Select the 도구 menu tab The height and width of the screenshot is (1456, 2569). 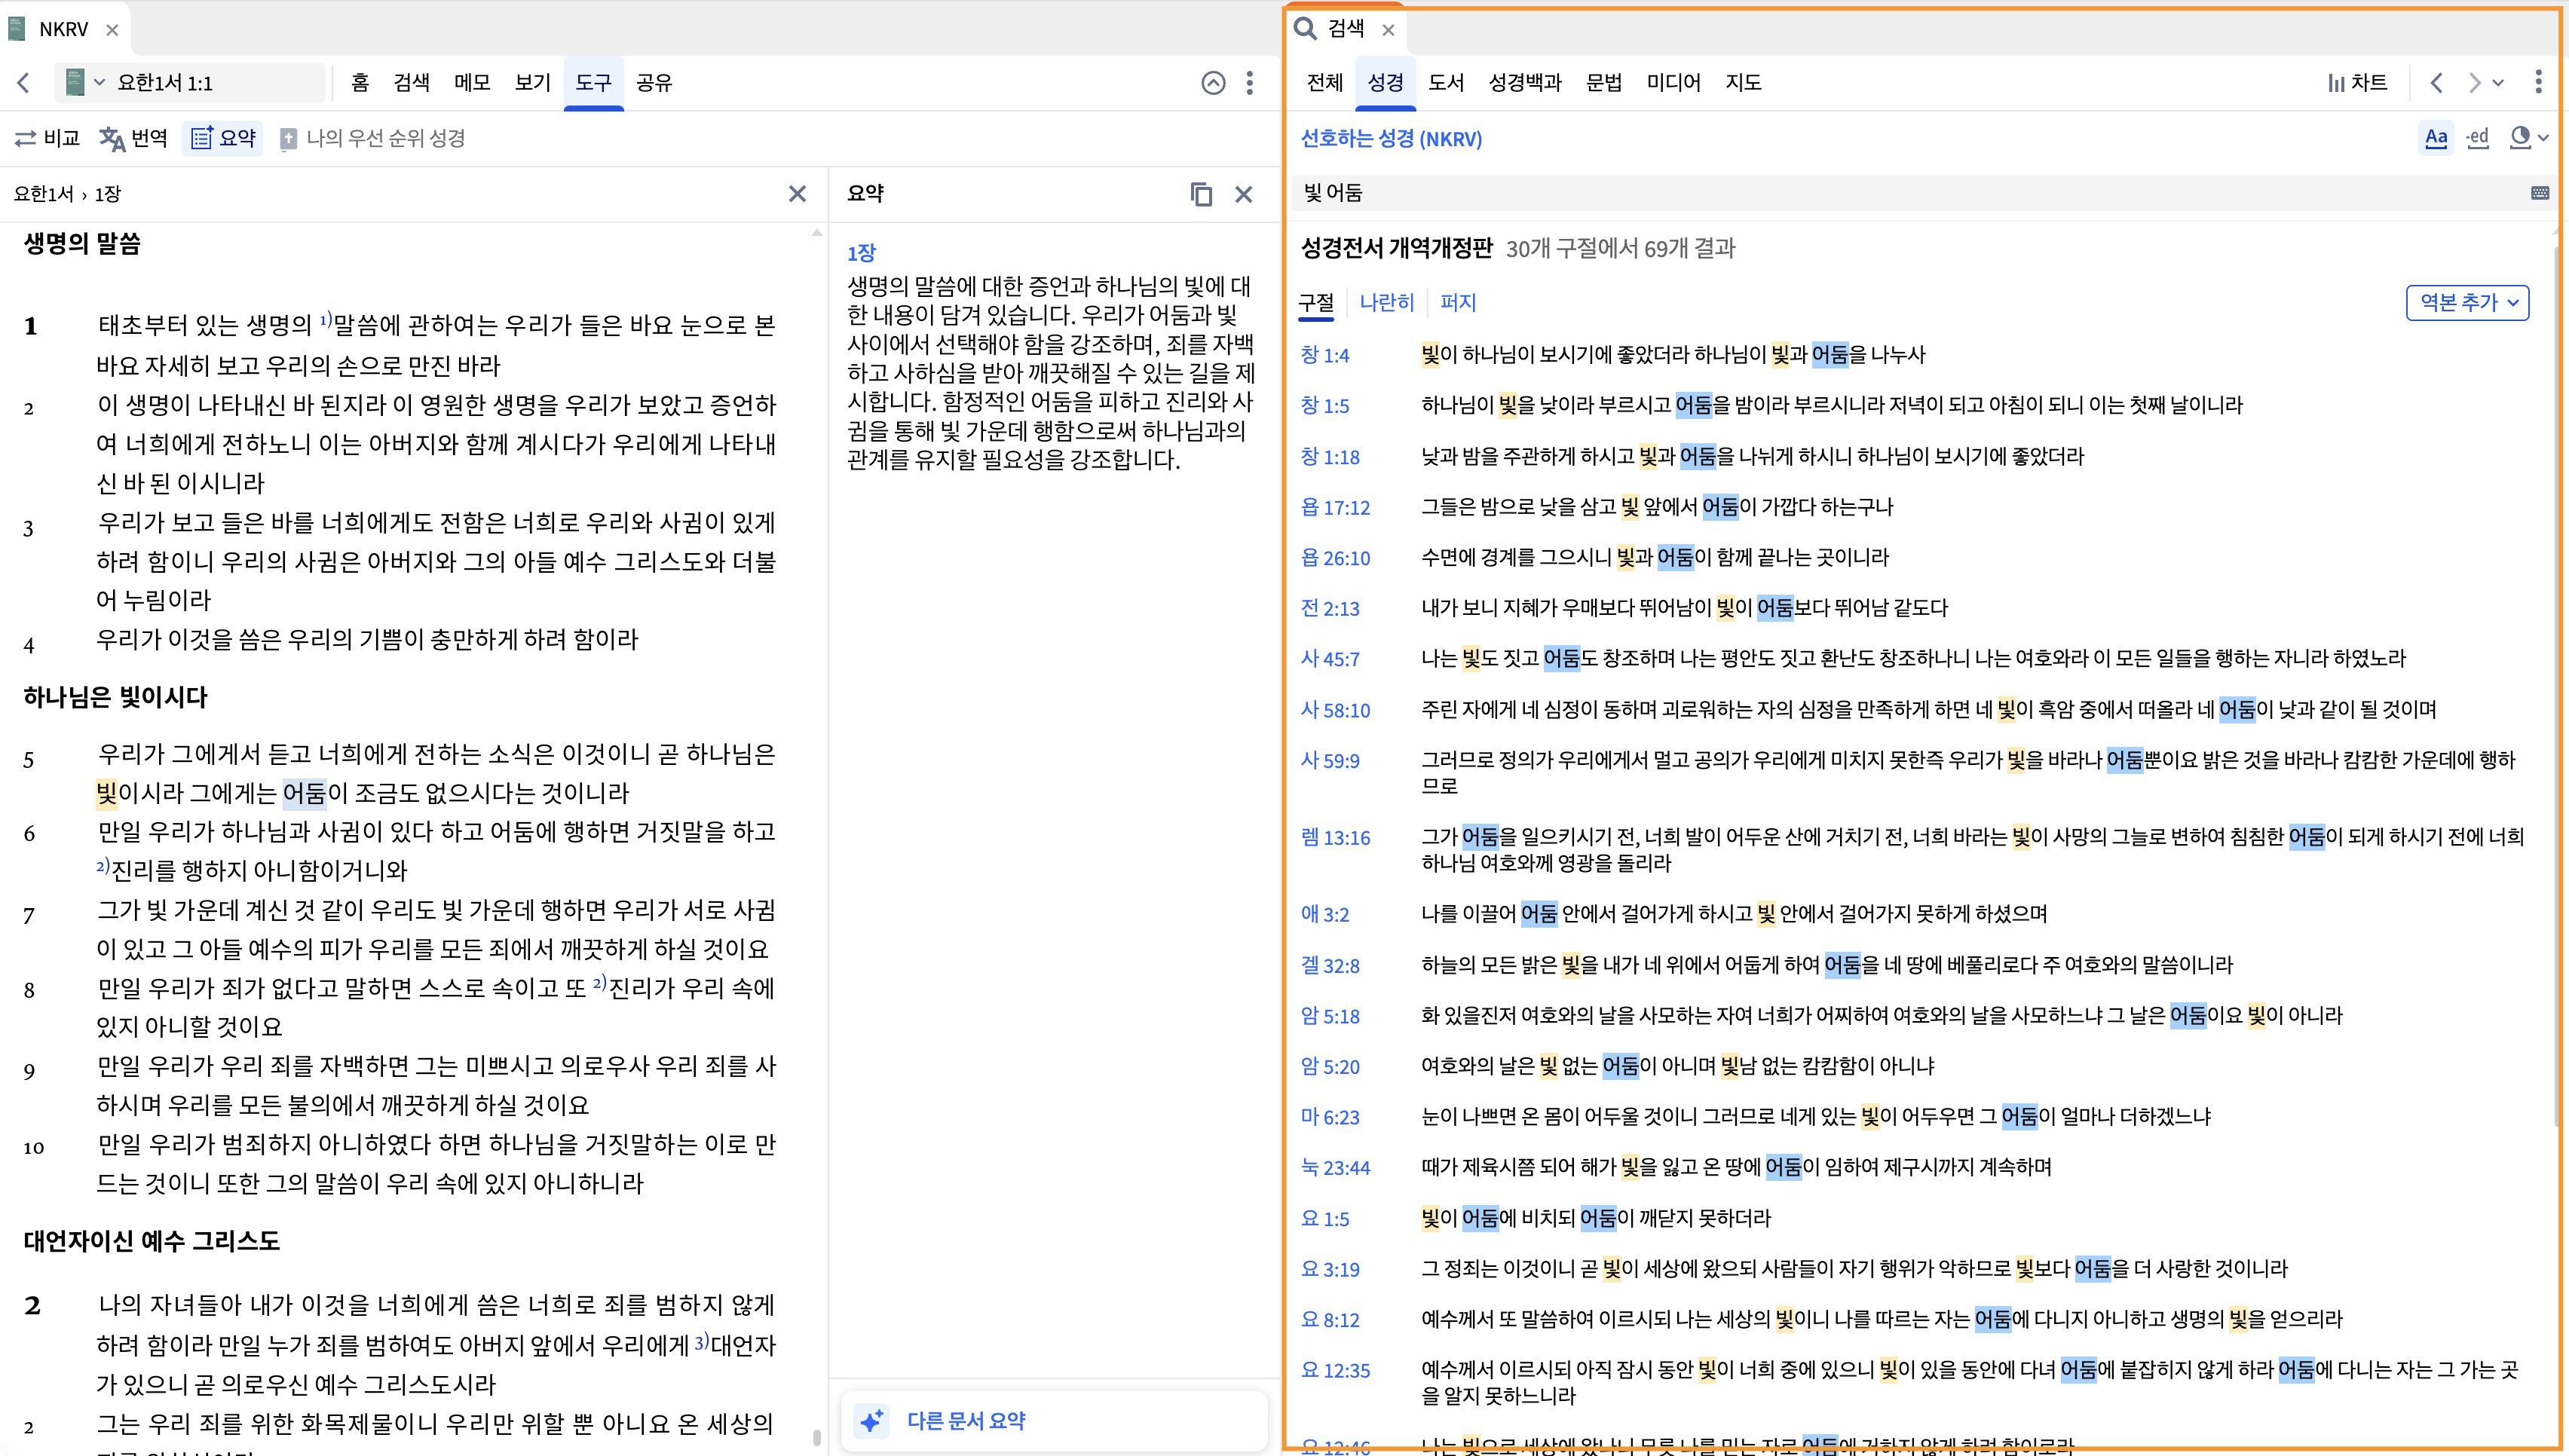tap(593, 83)
